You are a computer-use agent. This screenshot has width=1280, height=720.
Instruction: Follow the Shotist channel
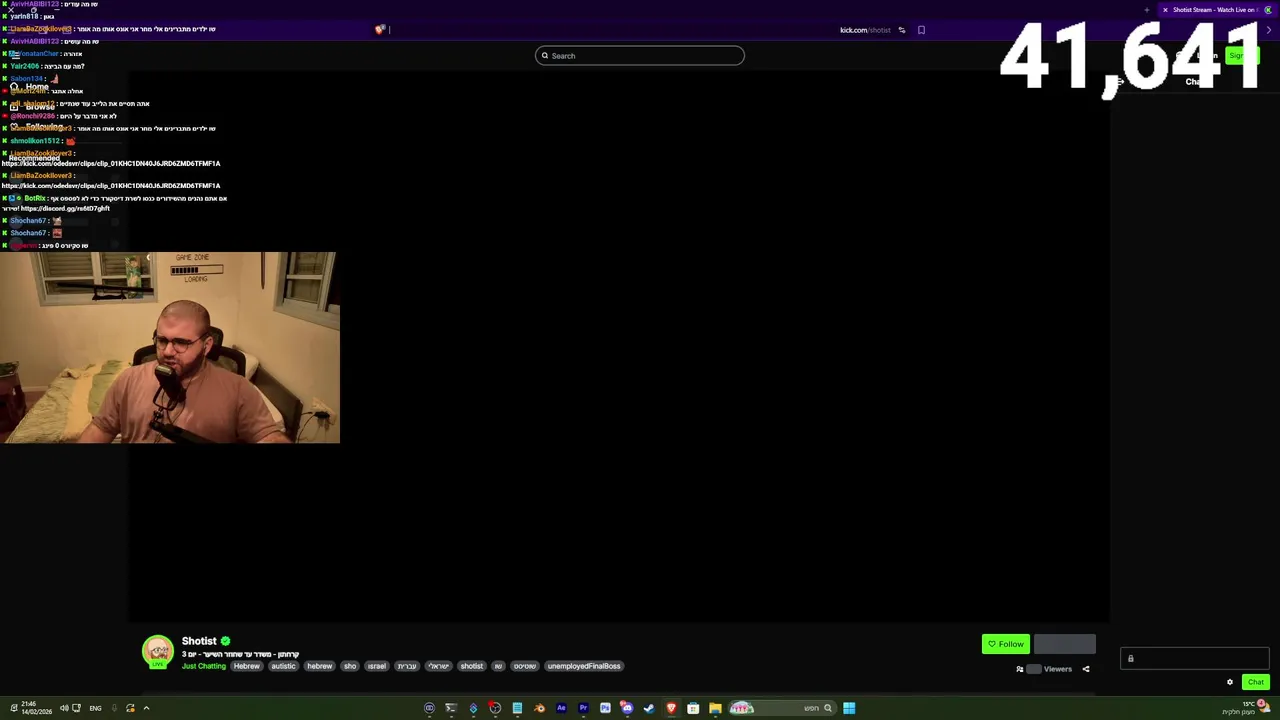[x=1006, y=644]
